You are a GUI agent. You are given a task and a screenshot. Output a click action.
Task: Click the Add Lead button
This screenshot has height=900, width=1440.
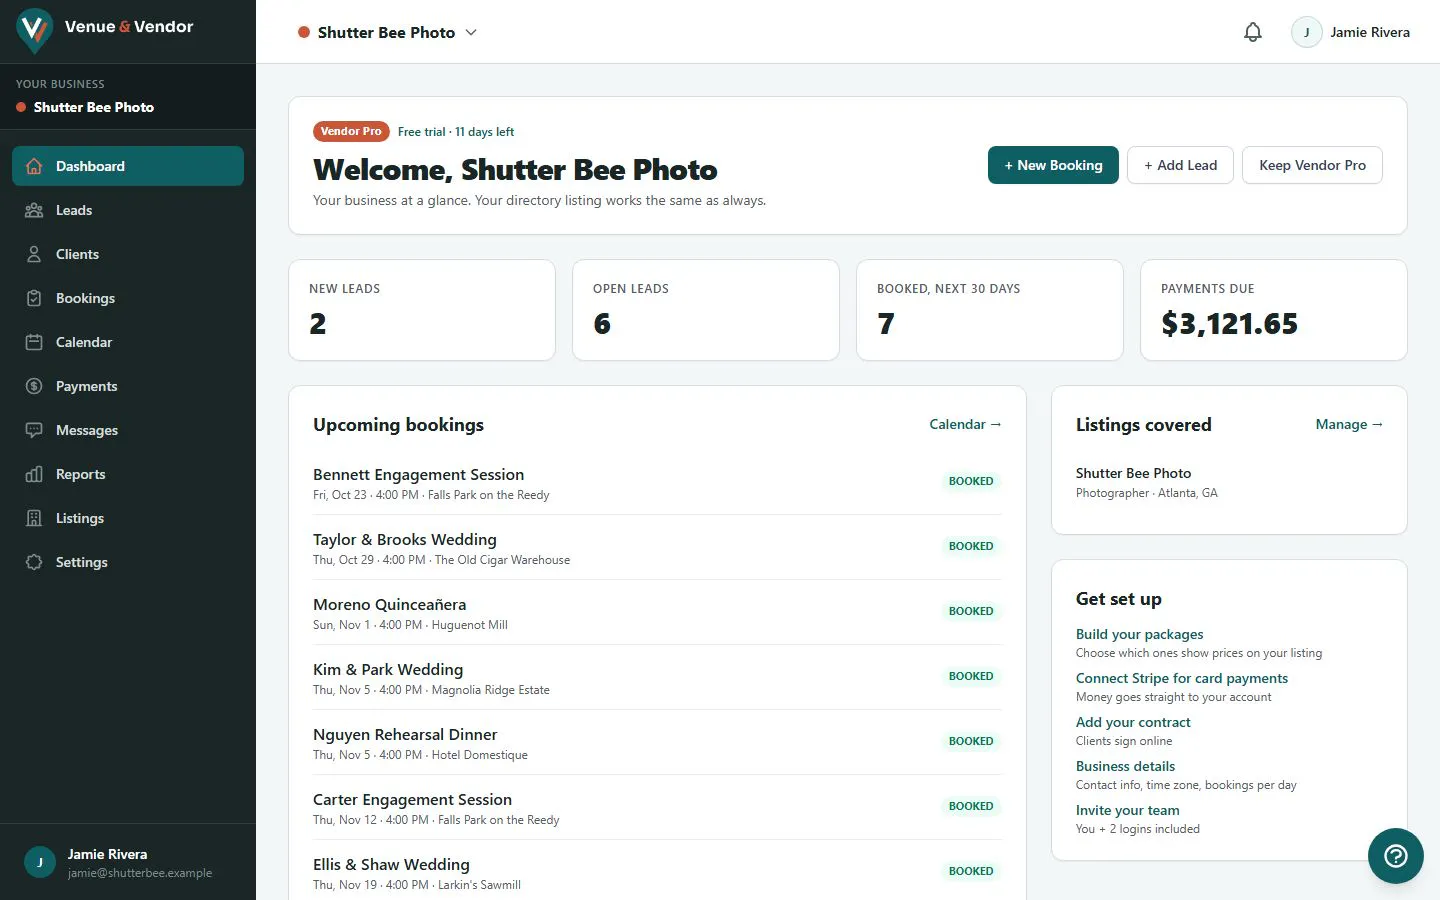[x=1180, y=165]
